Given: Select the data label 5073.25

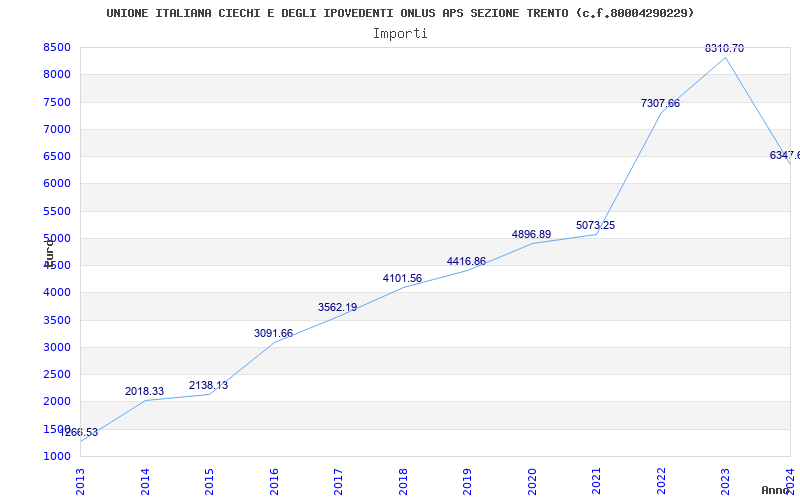Looking at the screenshot, I should (595, 225).
